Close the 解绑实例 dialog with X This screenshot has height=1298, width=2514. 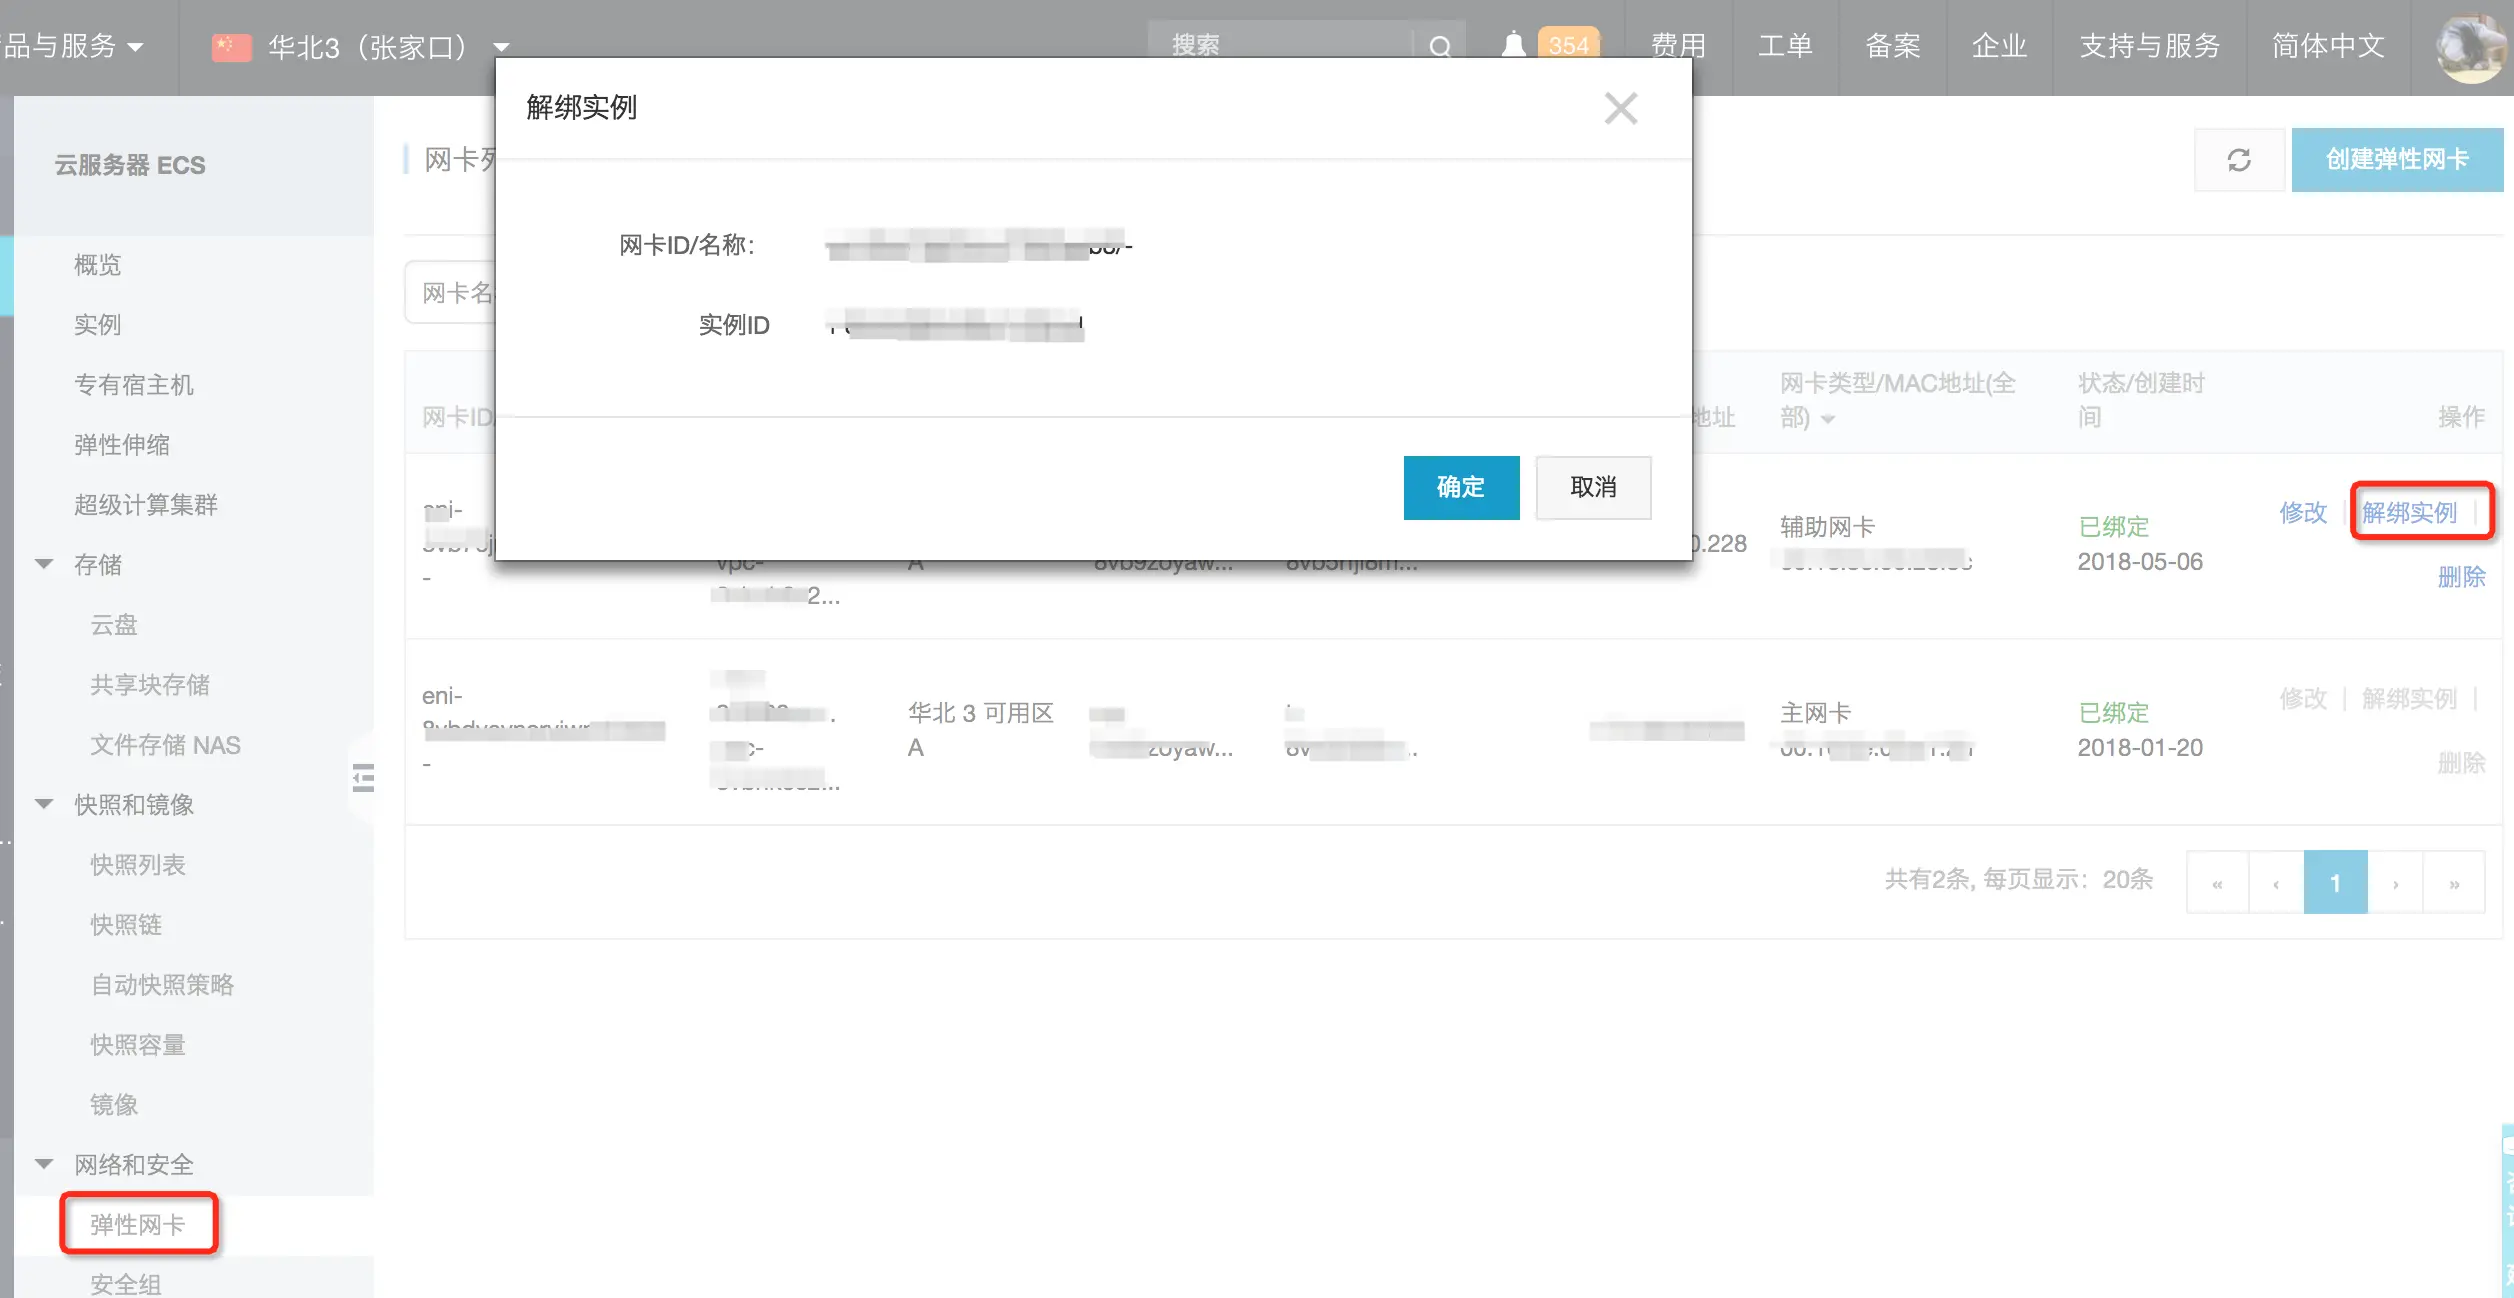1620,108
